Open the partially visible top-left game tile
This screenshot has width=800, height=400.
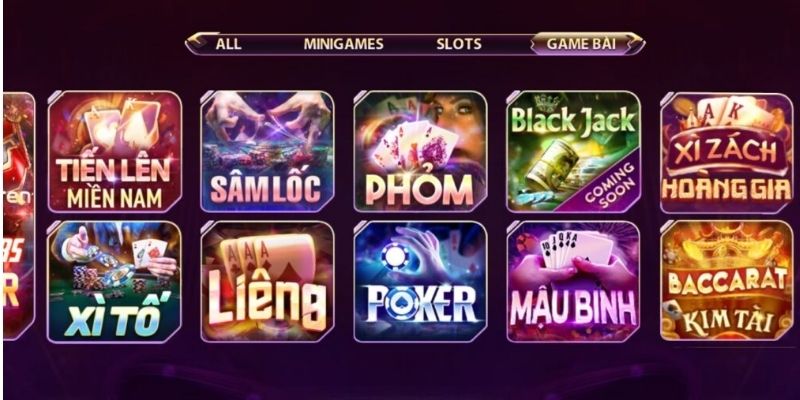(x=19, y=152)
